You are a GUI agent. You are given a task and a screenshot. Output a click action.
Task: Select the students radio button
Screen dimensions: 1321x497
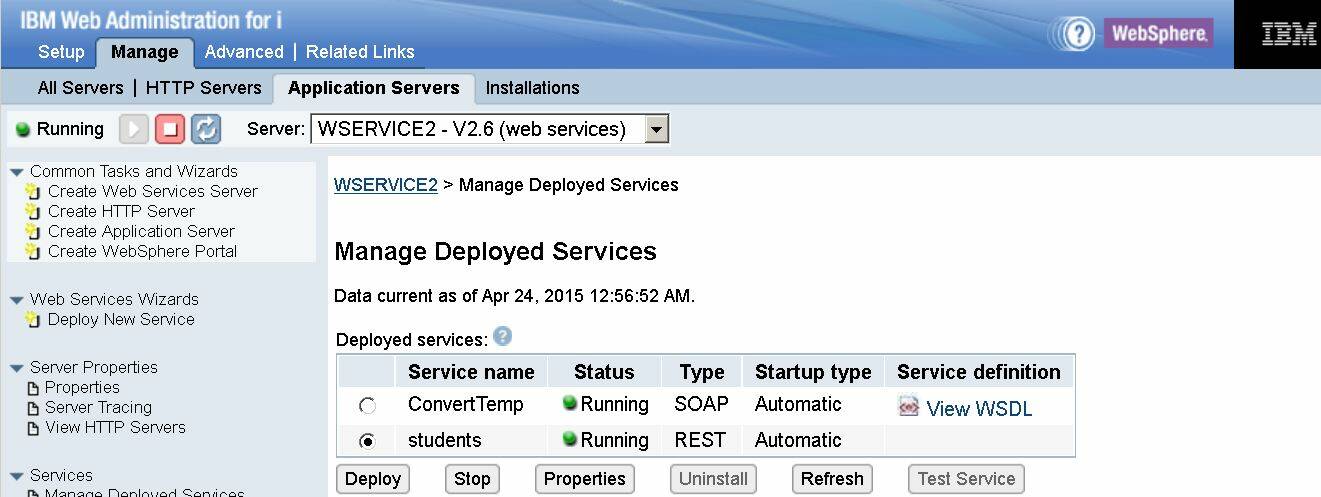point(367,440)
